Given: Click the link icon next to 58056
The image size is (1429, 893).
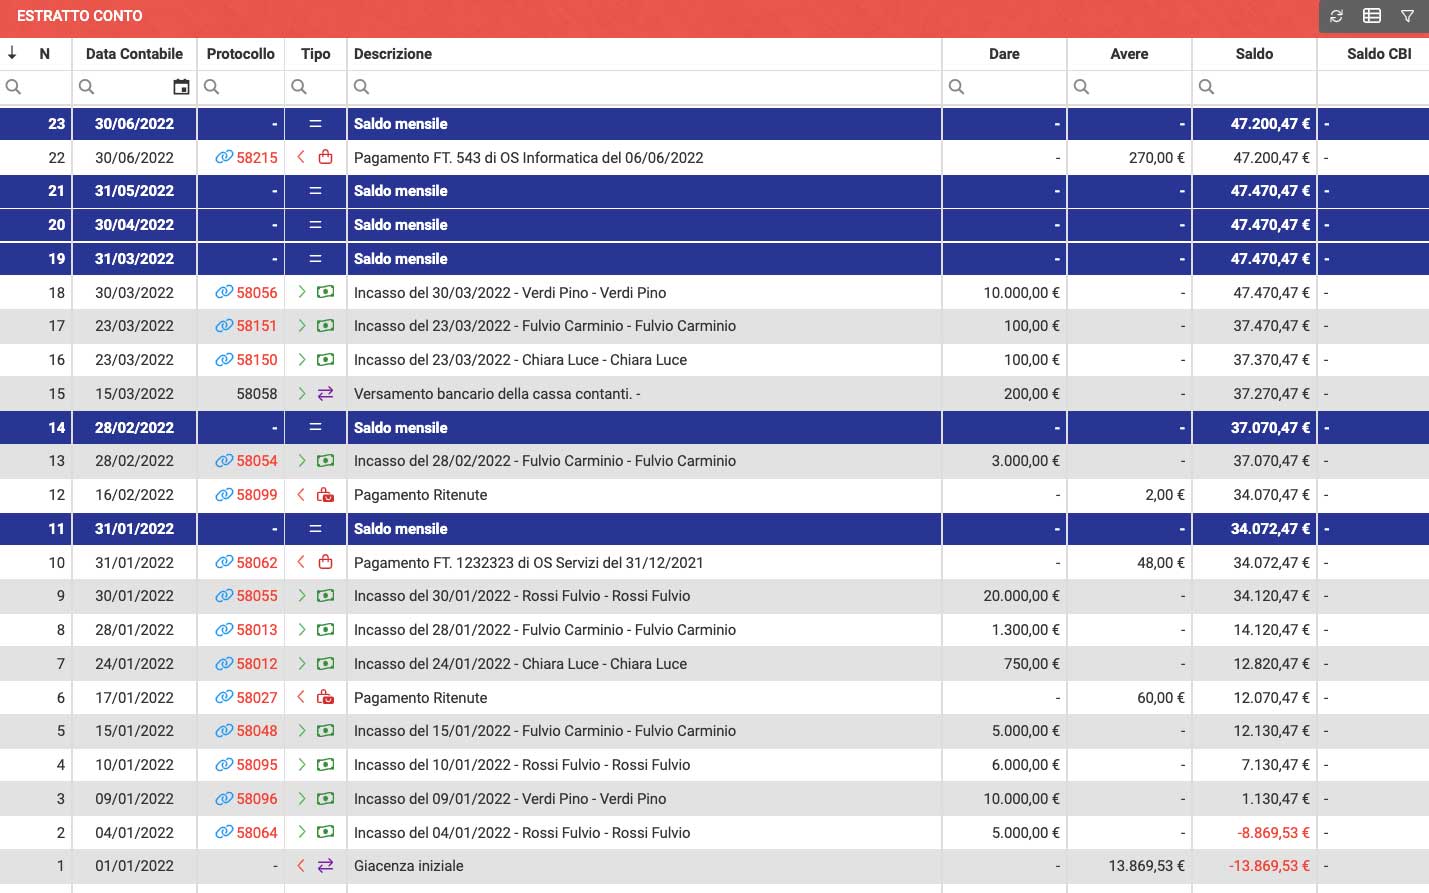Looking at the screenshot, I should [x=224, y=292].
